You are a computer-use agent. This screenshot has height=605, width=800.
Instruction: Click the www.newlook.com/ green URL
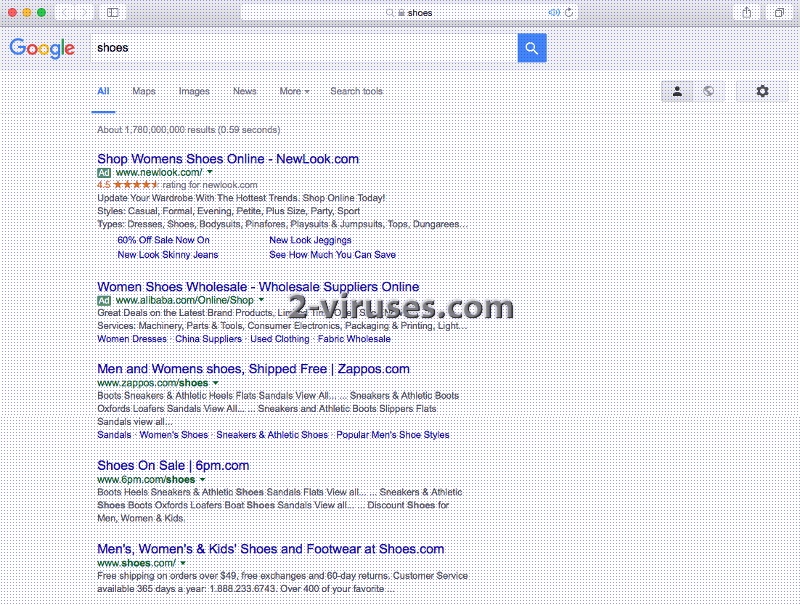pos(159,172)
